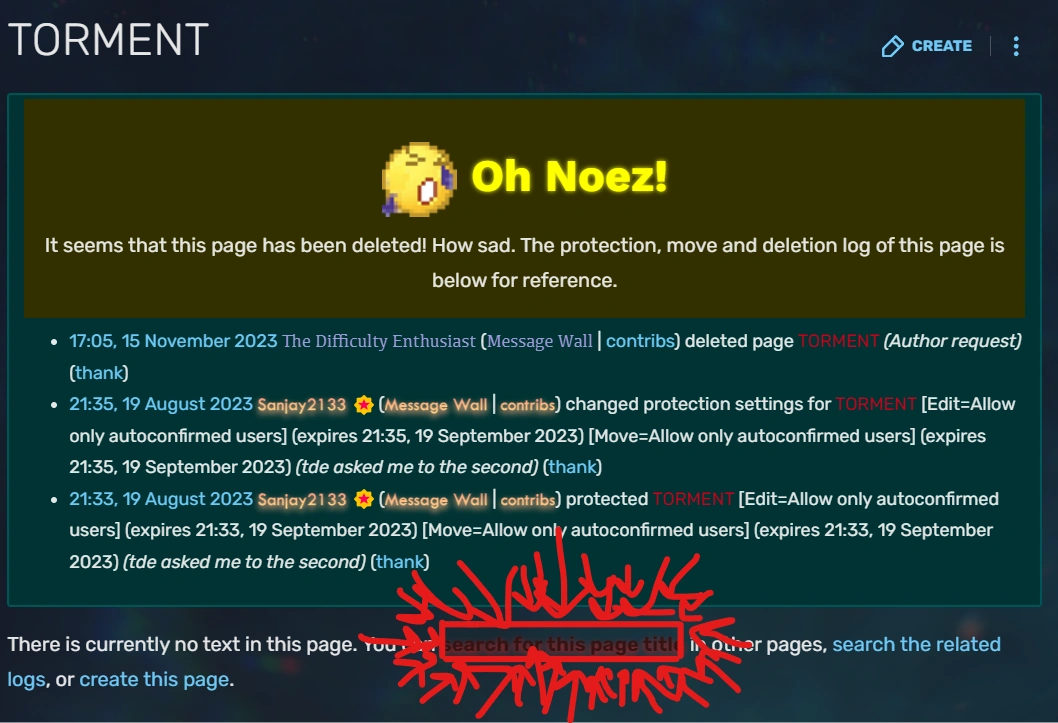Viewport: 1058px width, 723px height.
Task: Click the circled search for this page title link
Action: point(561,645)
